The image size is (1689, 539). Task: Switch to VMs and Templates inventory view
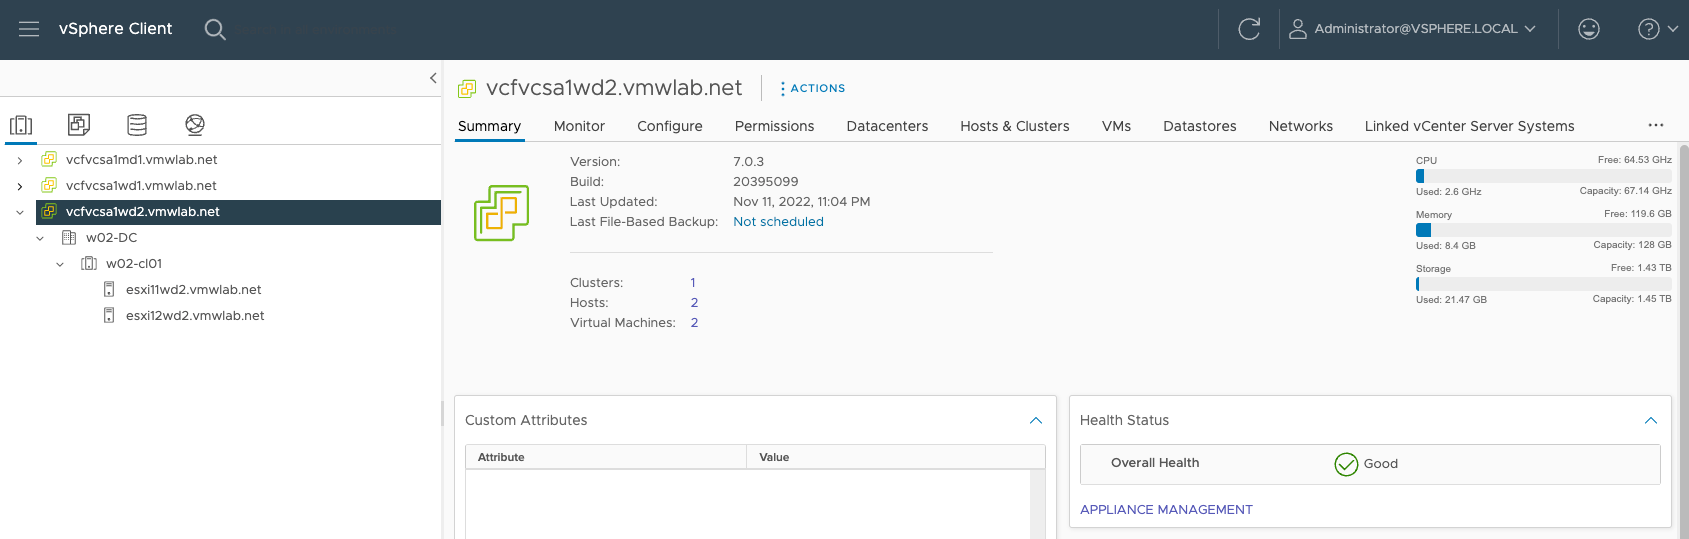79,125
